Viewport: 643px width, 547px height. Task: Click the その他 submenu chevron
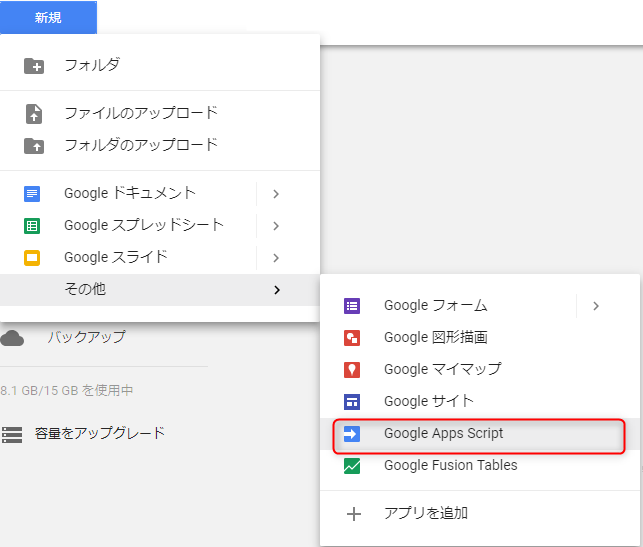(x=277, y=290)
